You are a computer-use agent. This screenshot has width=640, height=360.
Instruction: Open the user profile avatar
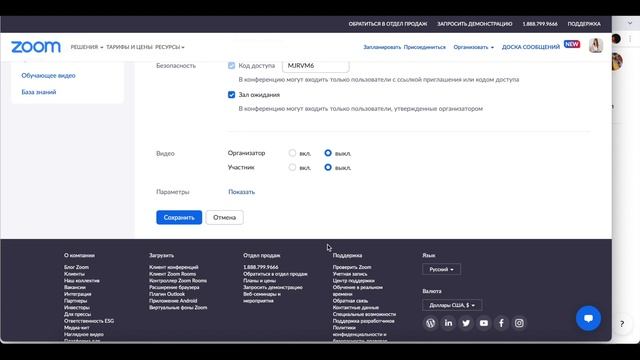point(596,45)
